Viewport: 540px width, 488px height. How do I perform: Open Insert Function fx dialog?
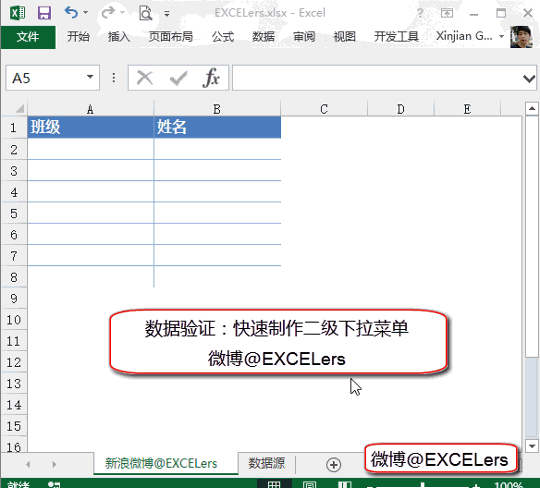coord(211,78)
